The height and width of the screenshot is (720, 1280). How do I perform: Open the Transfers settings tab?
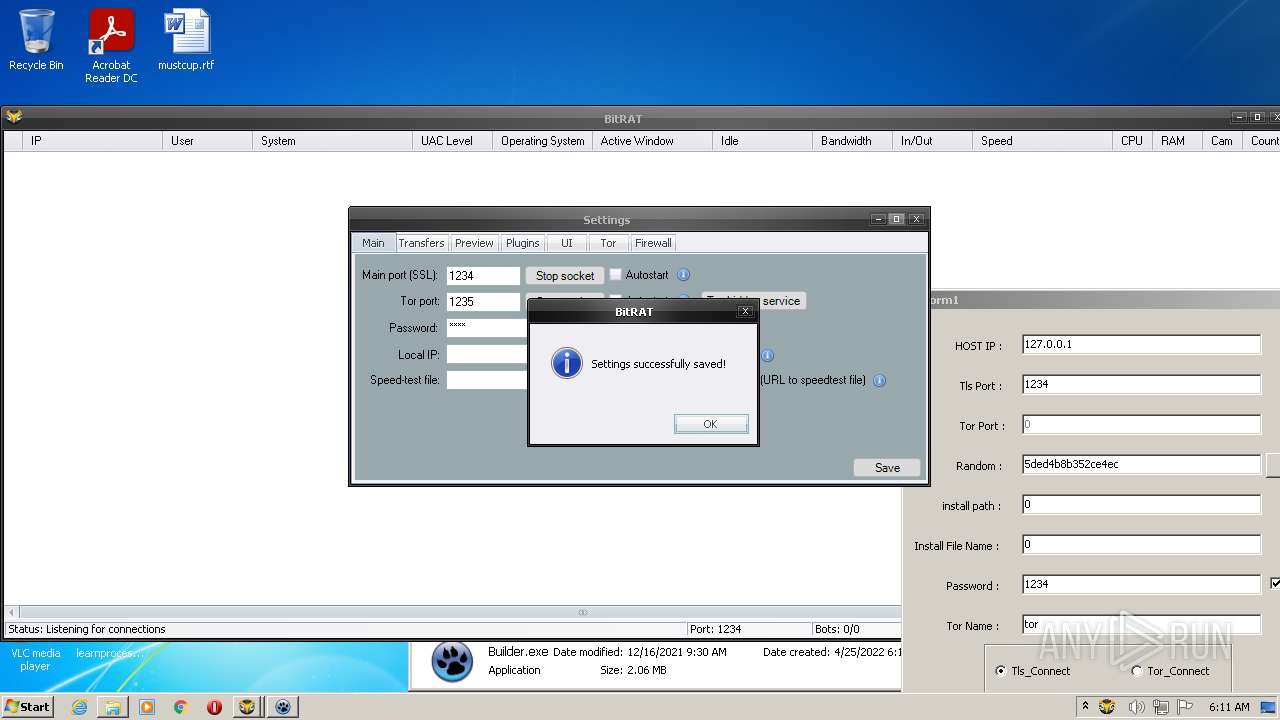pos(421,243)
